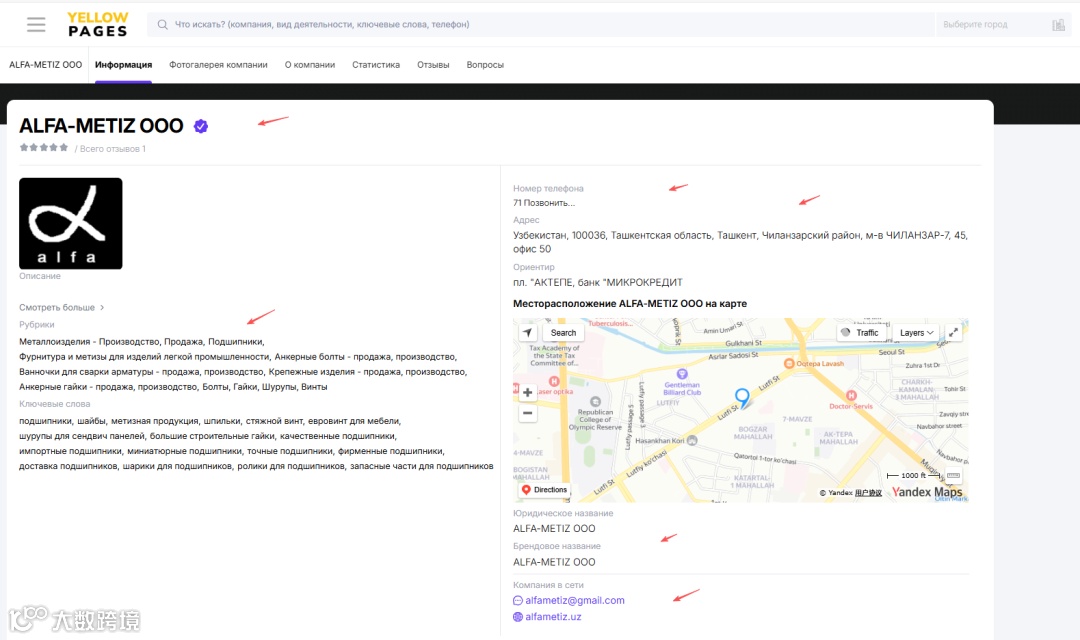This screenshot has height=640, width=1080.
Task: Click the verified badge next to company name
Action: click(200, 126)
